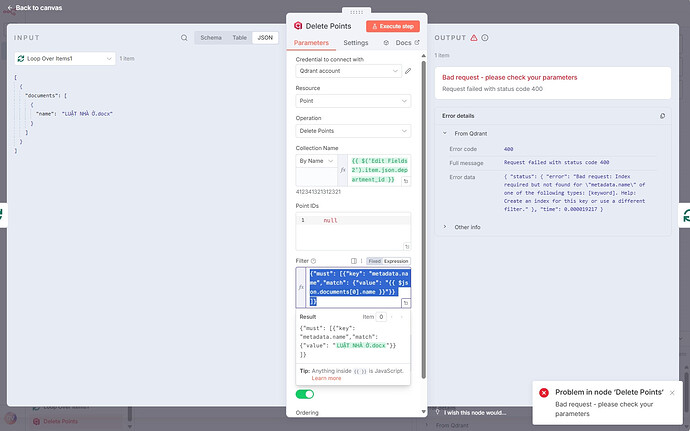Click error code value 400
The width and height of the screenshot is (690, 431).
508,149
